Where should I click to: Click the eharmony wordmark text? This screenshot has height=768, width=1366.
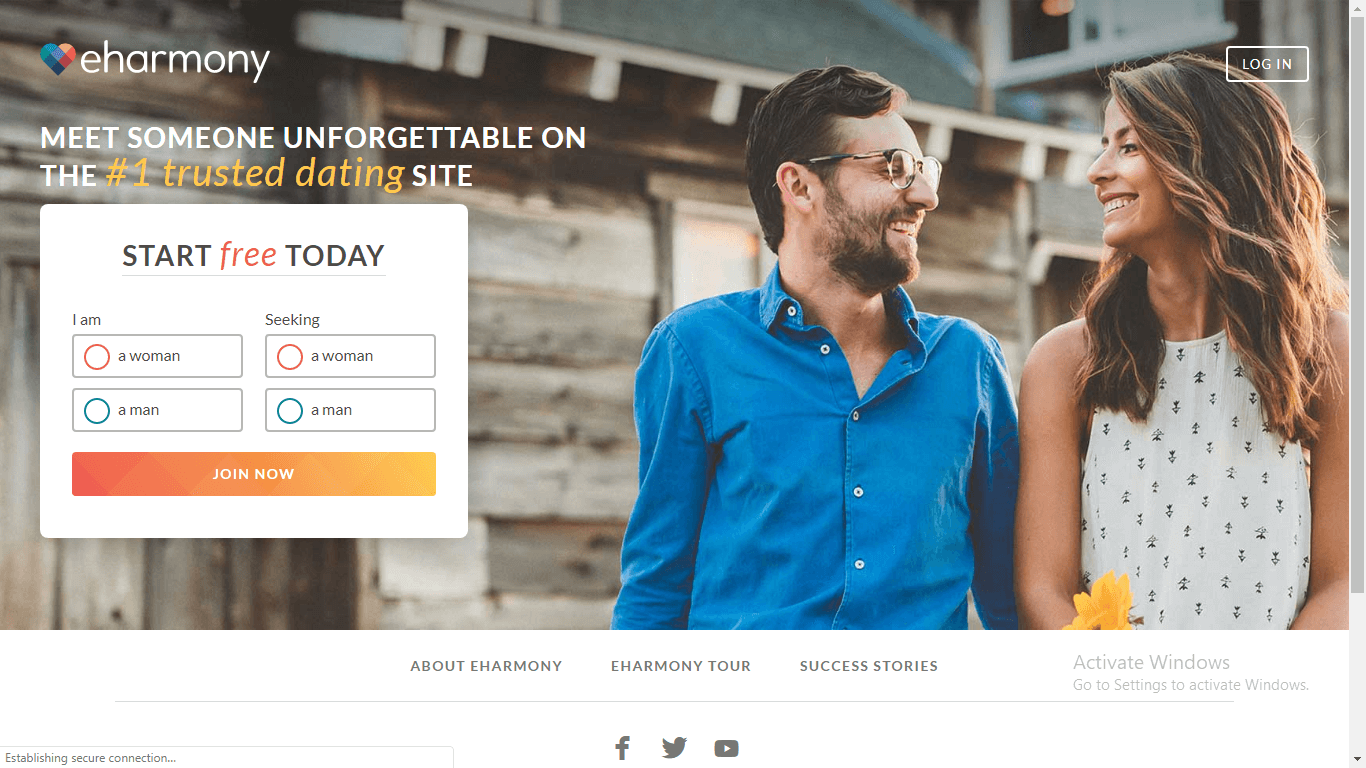point(175,62)
